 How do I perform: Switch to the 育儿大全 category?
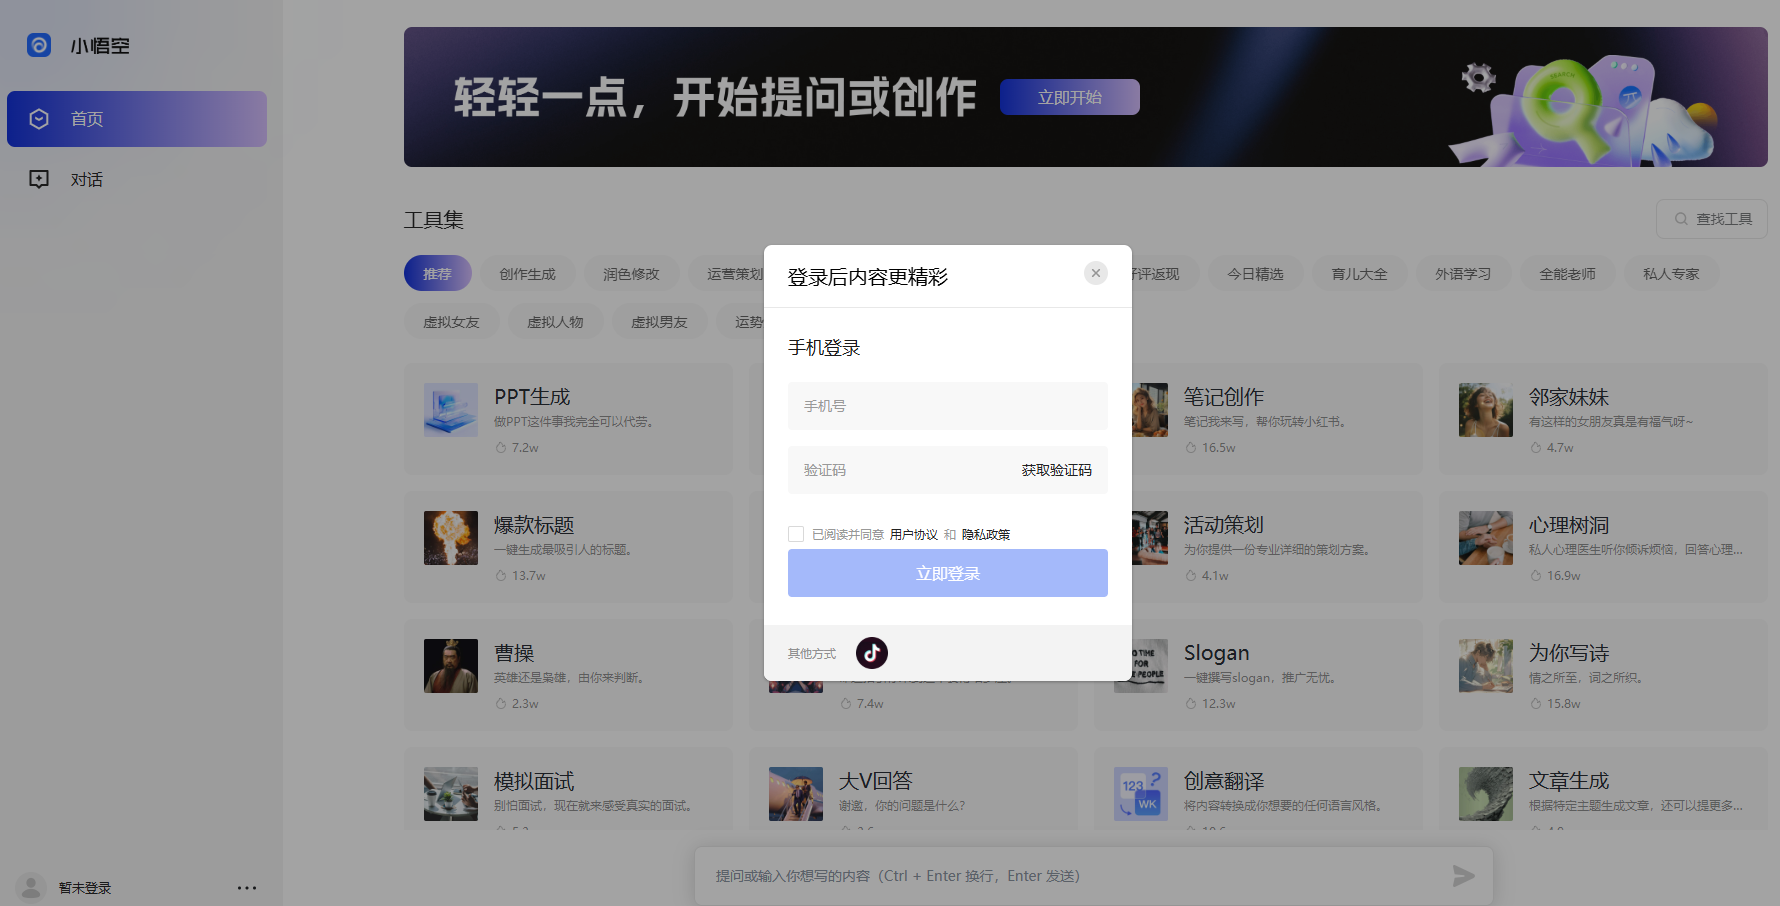(x=1359, y=273)
